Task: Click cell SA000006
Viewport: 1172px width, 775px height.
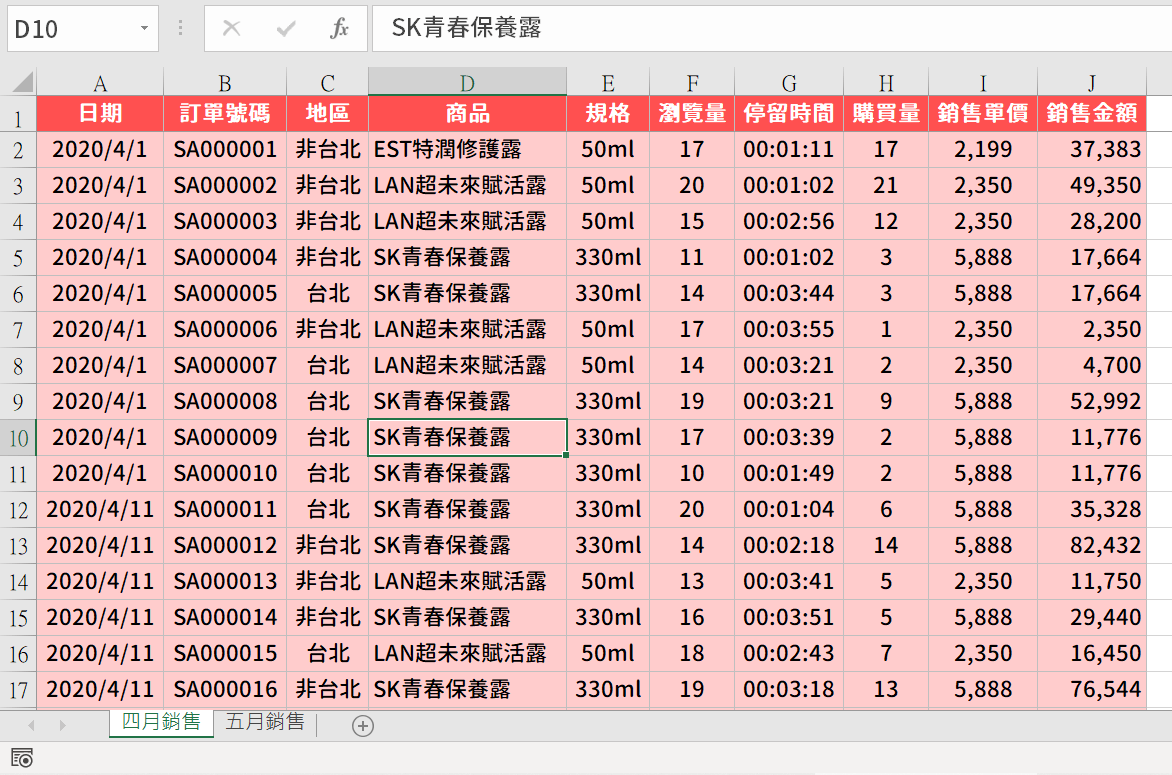Action: click(225, 330)
